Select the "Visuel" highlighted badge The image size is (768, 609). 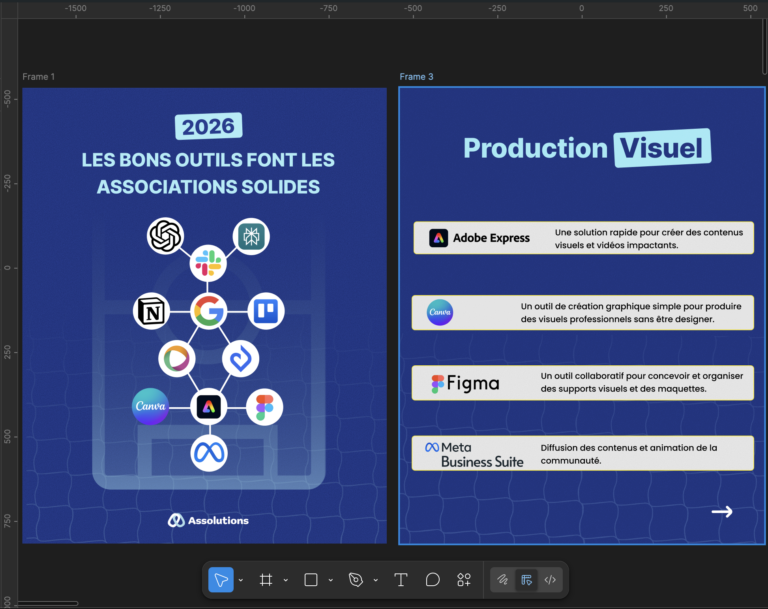[663, 148]
